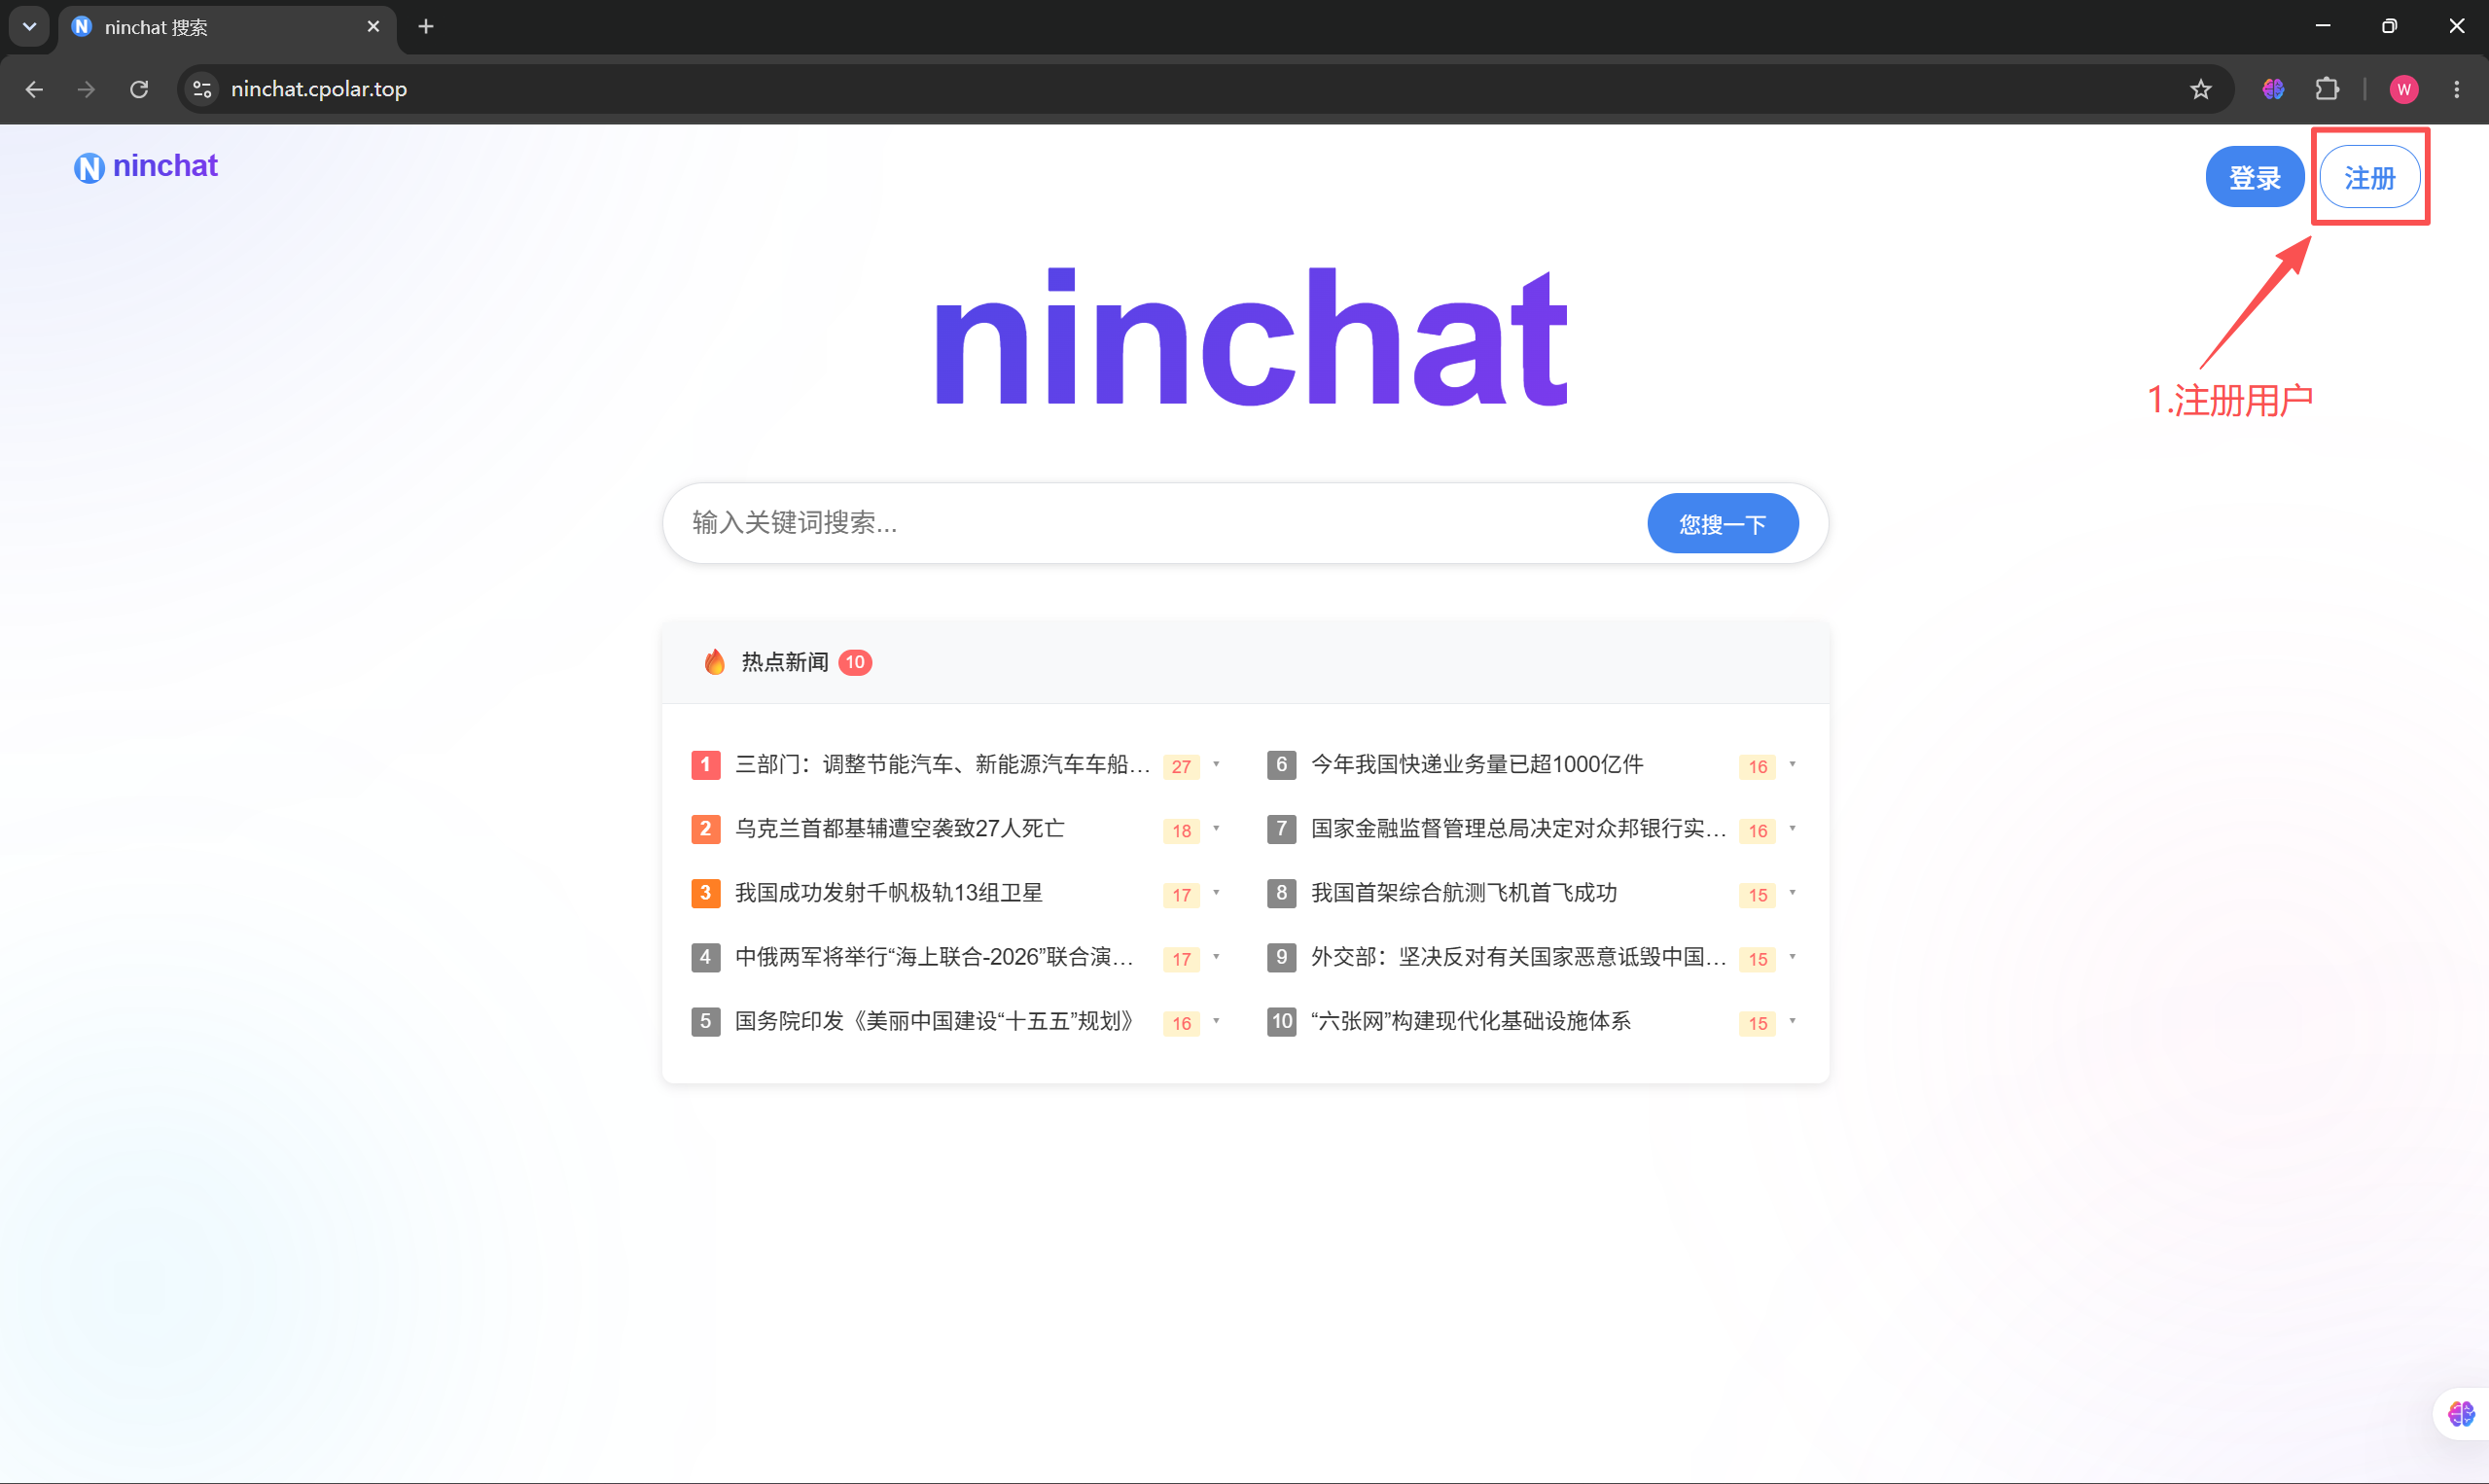Click rank badge 2 in hot news
The height and width of the screenshot is (1484, 2489).
[706, 829]
